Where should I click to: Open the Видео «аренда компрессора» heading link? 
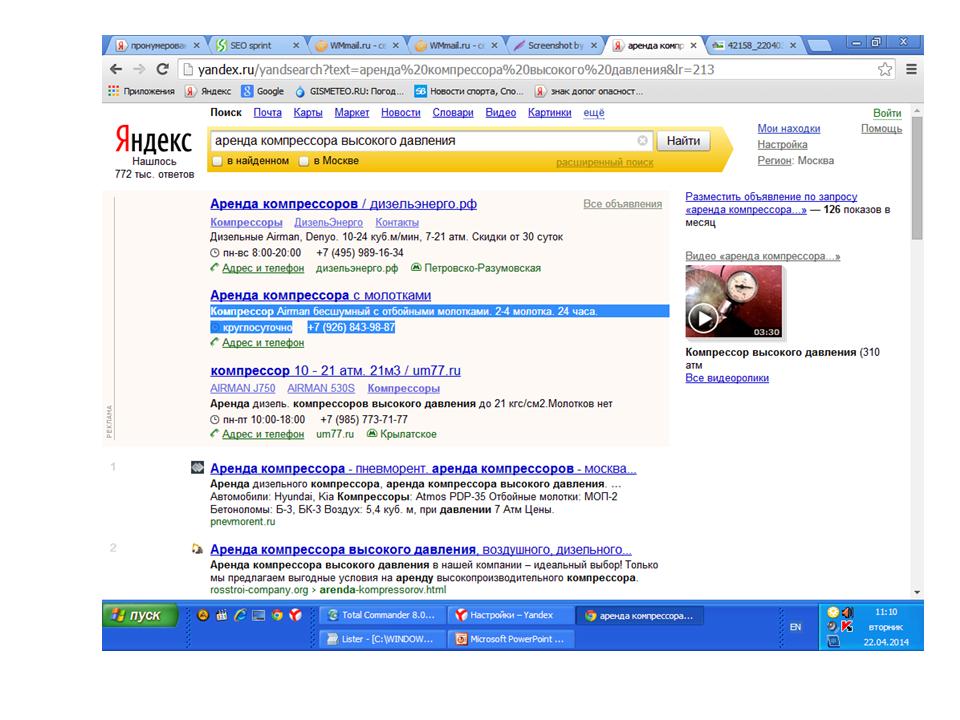coord(762,256)
